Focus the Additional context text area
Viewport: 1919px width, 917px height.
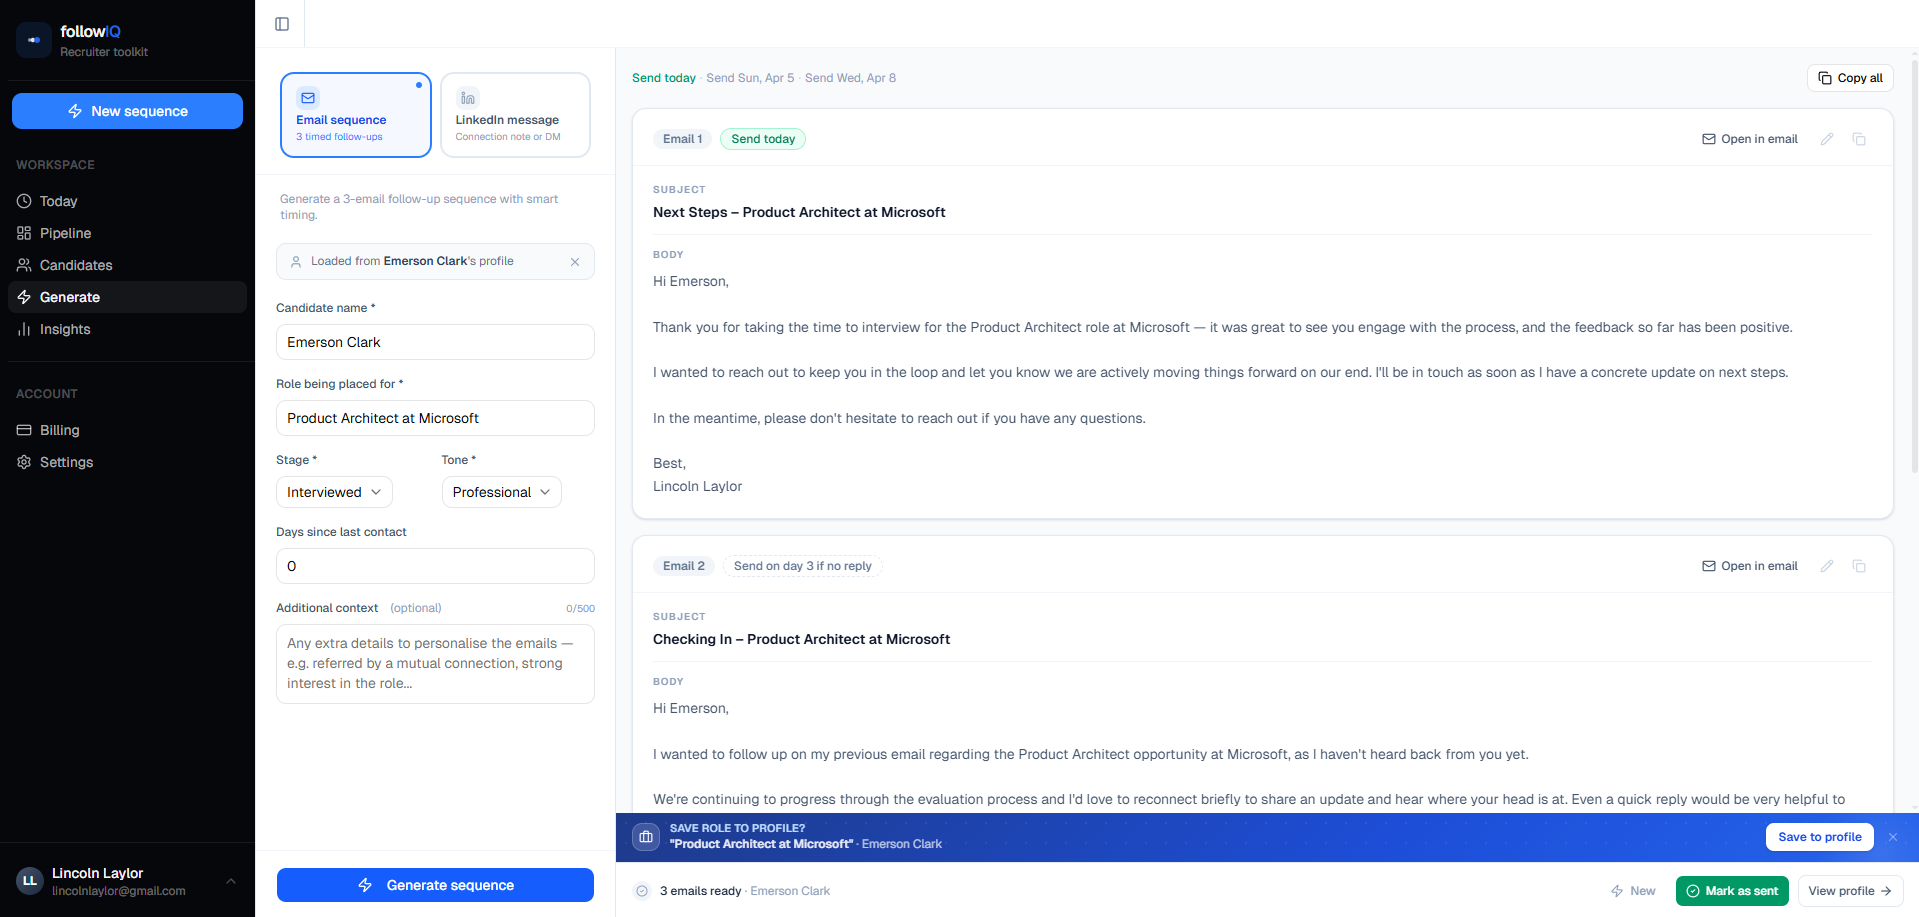(x=435, y=664)
